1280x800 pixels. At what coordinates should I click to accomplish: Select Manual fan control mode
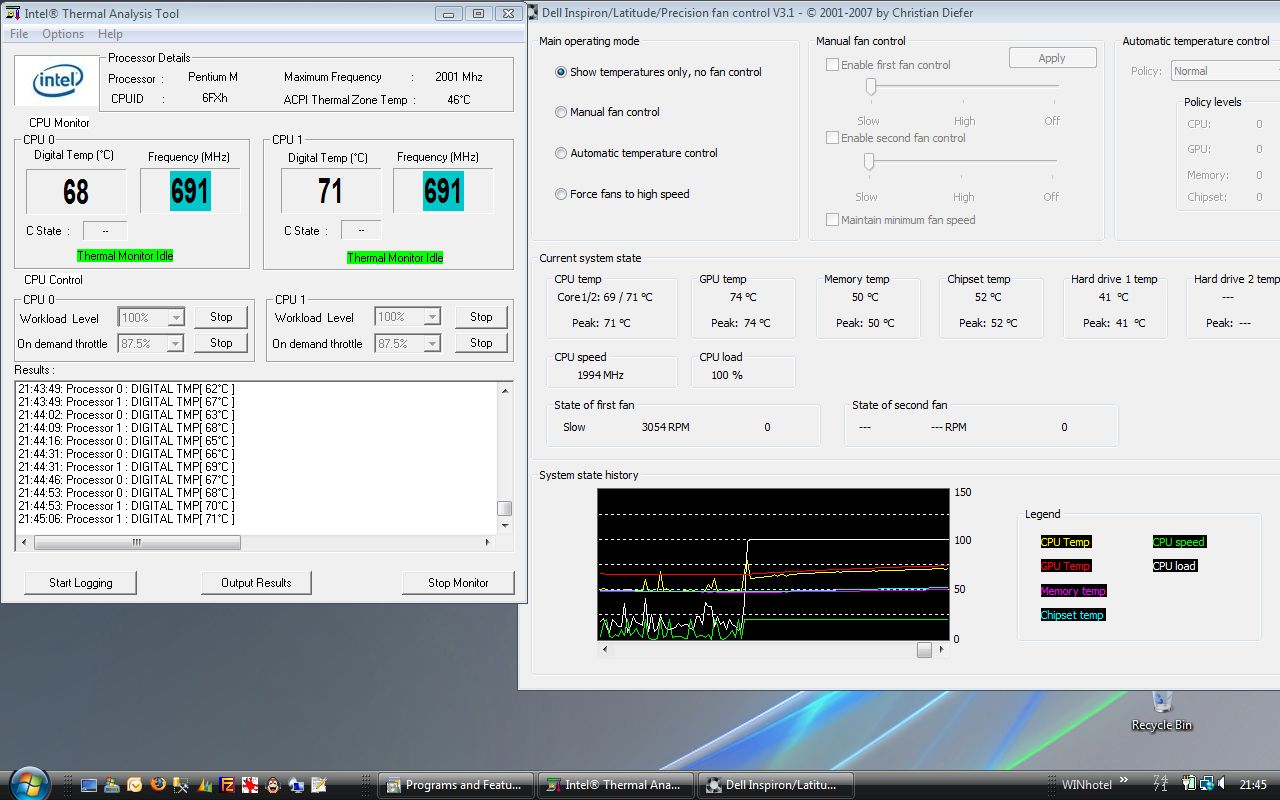coord(607,112)
